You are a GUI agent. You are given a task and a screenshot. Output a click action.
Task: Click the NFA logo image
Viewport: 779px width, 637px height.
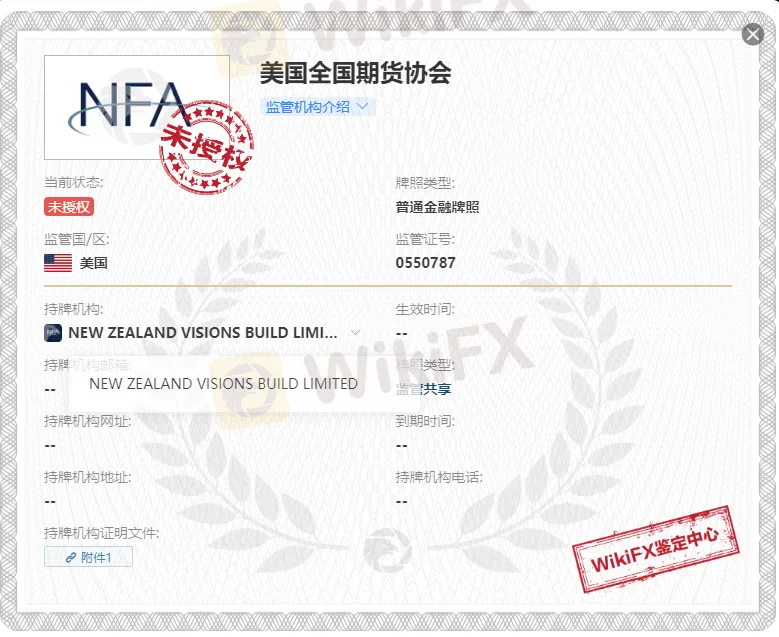pyautogui.click(x=137, y=107)
